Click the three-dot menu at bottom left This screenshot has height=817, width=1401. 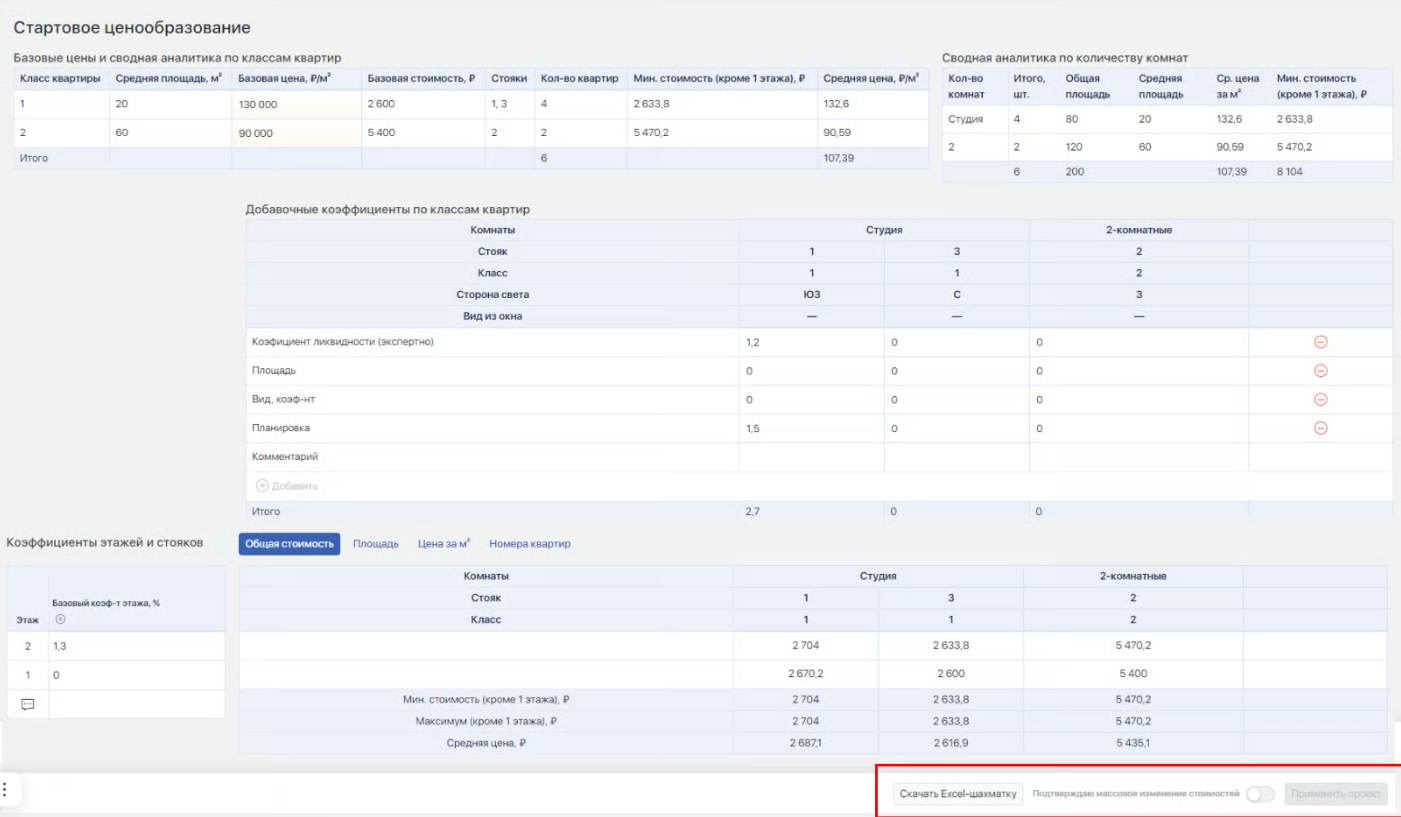click(x=5, y=788)
